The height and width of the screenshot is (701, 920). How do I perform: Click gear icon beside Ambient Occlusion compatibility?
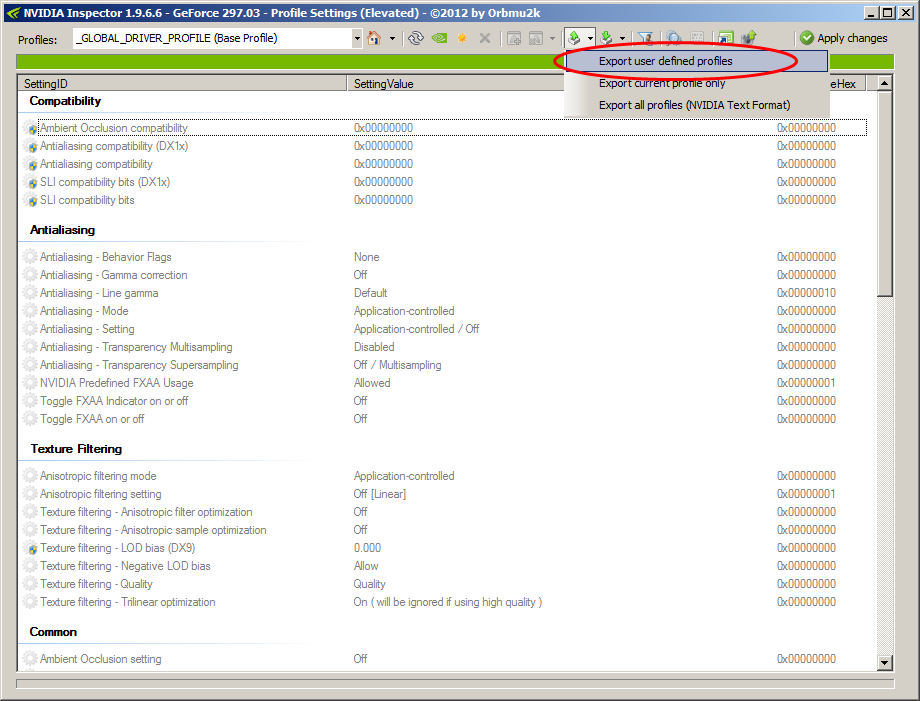coord(31,128)
